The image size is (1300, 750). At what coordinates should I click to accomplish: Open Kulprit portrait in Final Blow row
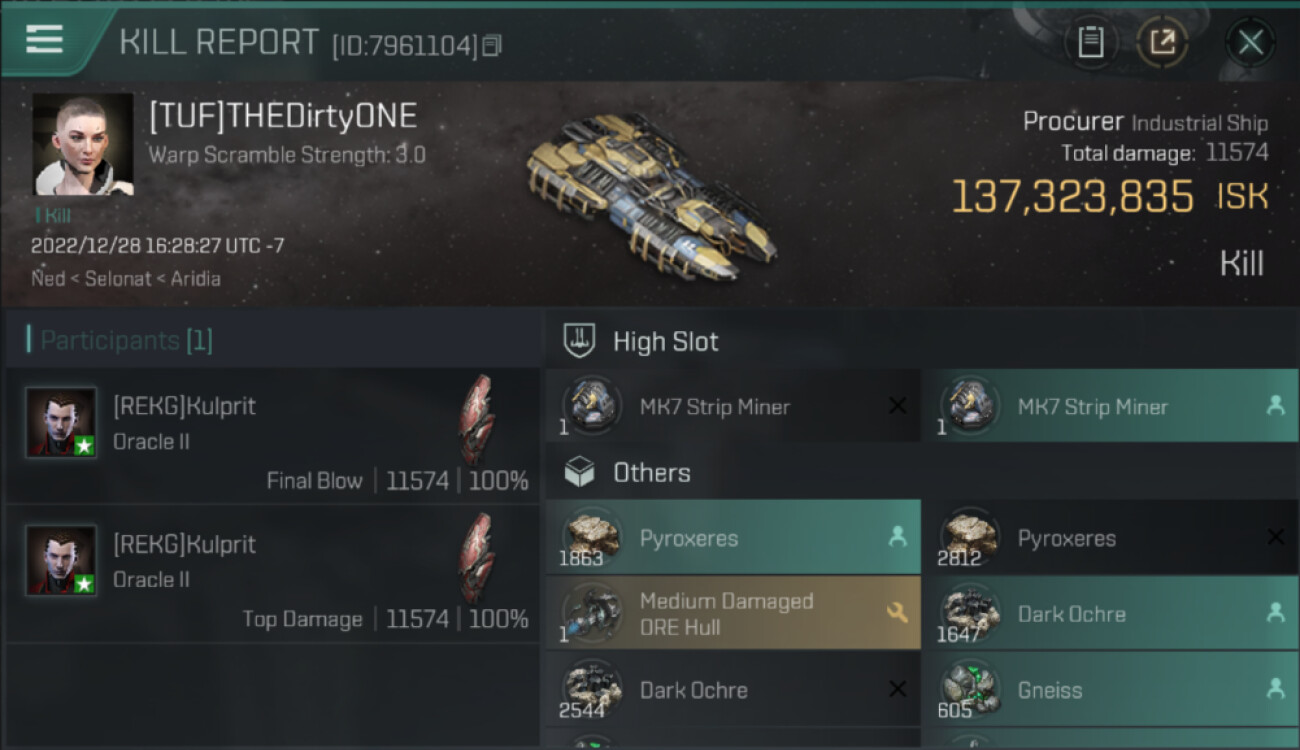(61, 423)
